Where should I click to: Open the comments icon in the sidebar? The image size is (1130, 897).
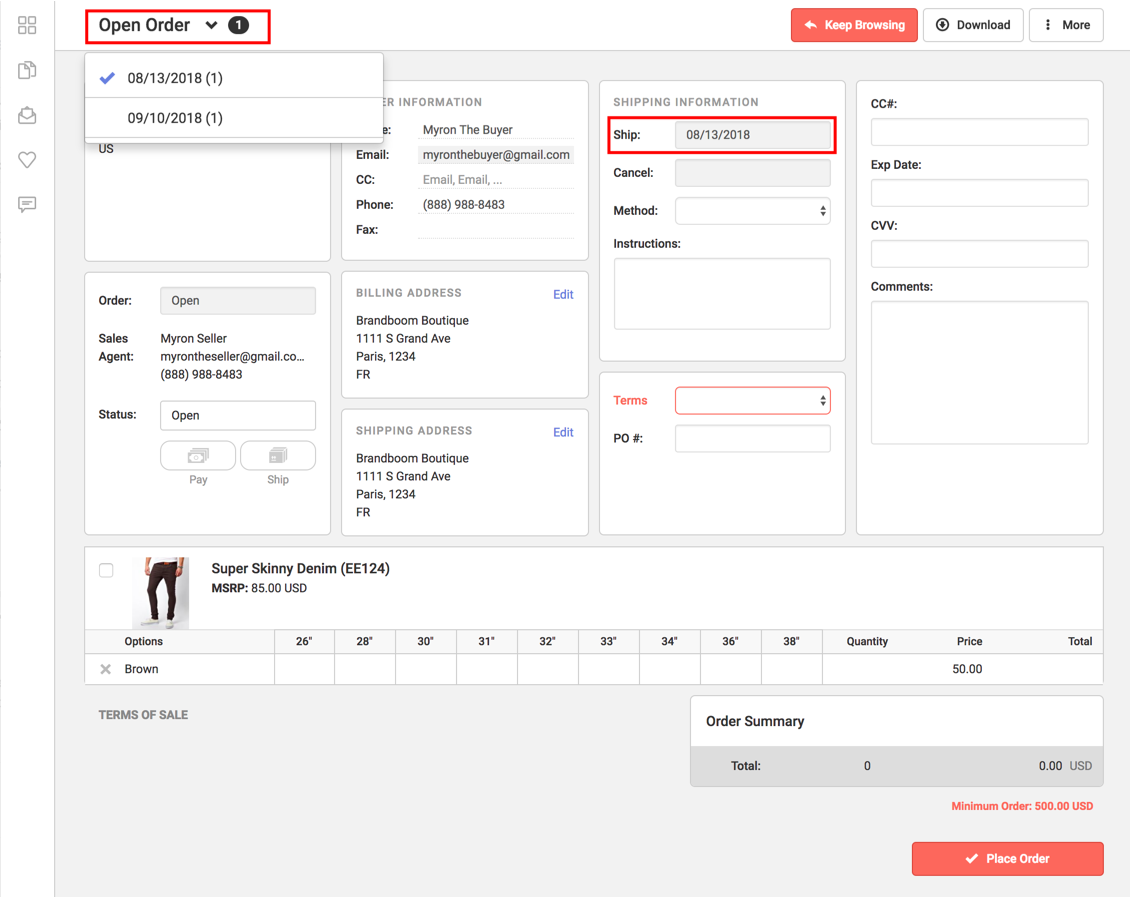click(x=27, y=205)
